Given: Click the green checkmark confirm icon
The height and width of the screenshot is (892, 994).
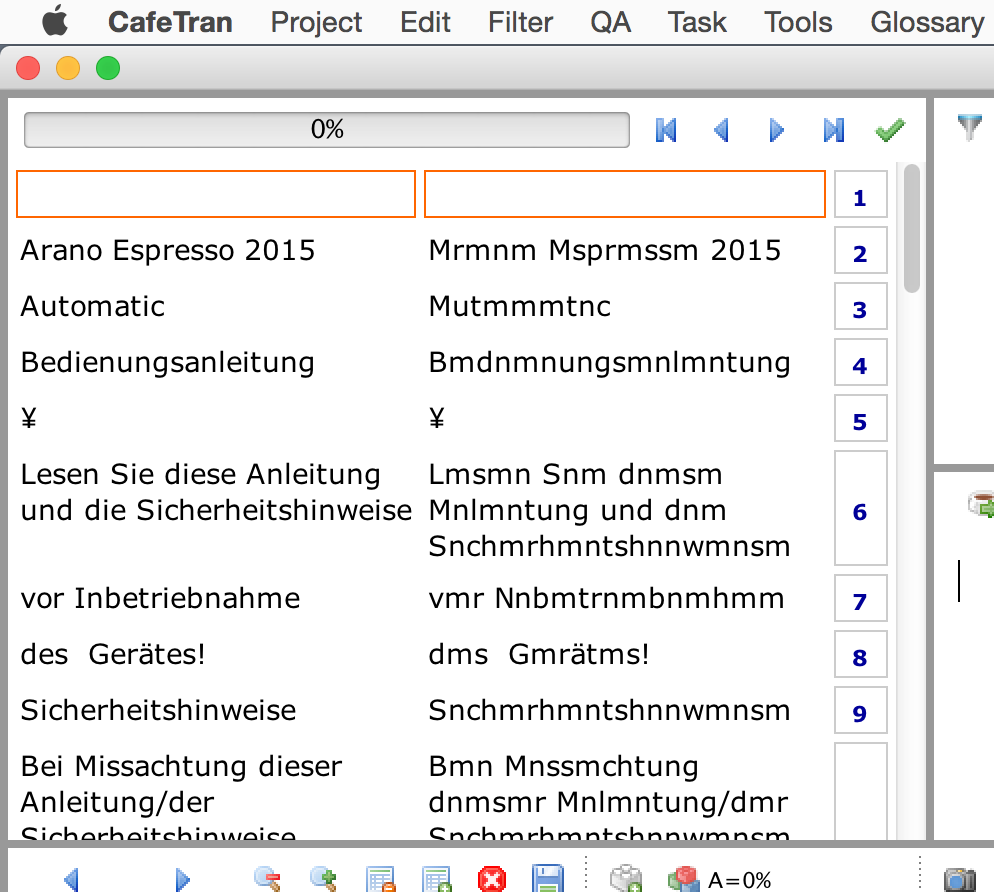Looking at the screenshot, I should pyautogui.click(x=889, y=130).
